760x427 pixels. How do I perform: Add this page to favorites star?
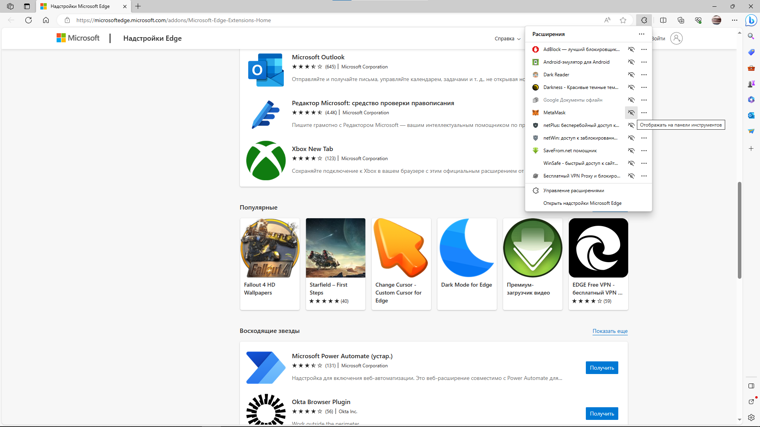click(623, 20)
